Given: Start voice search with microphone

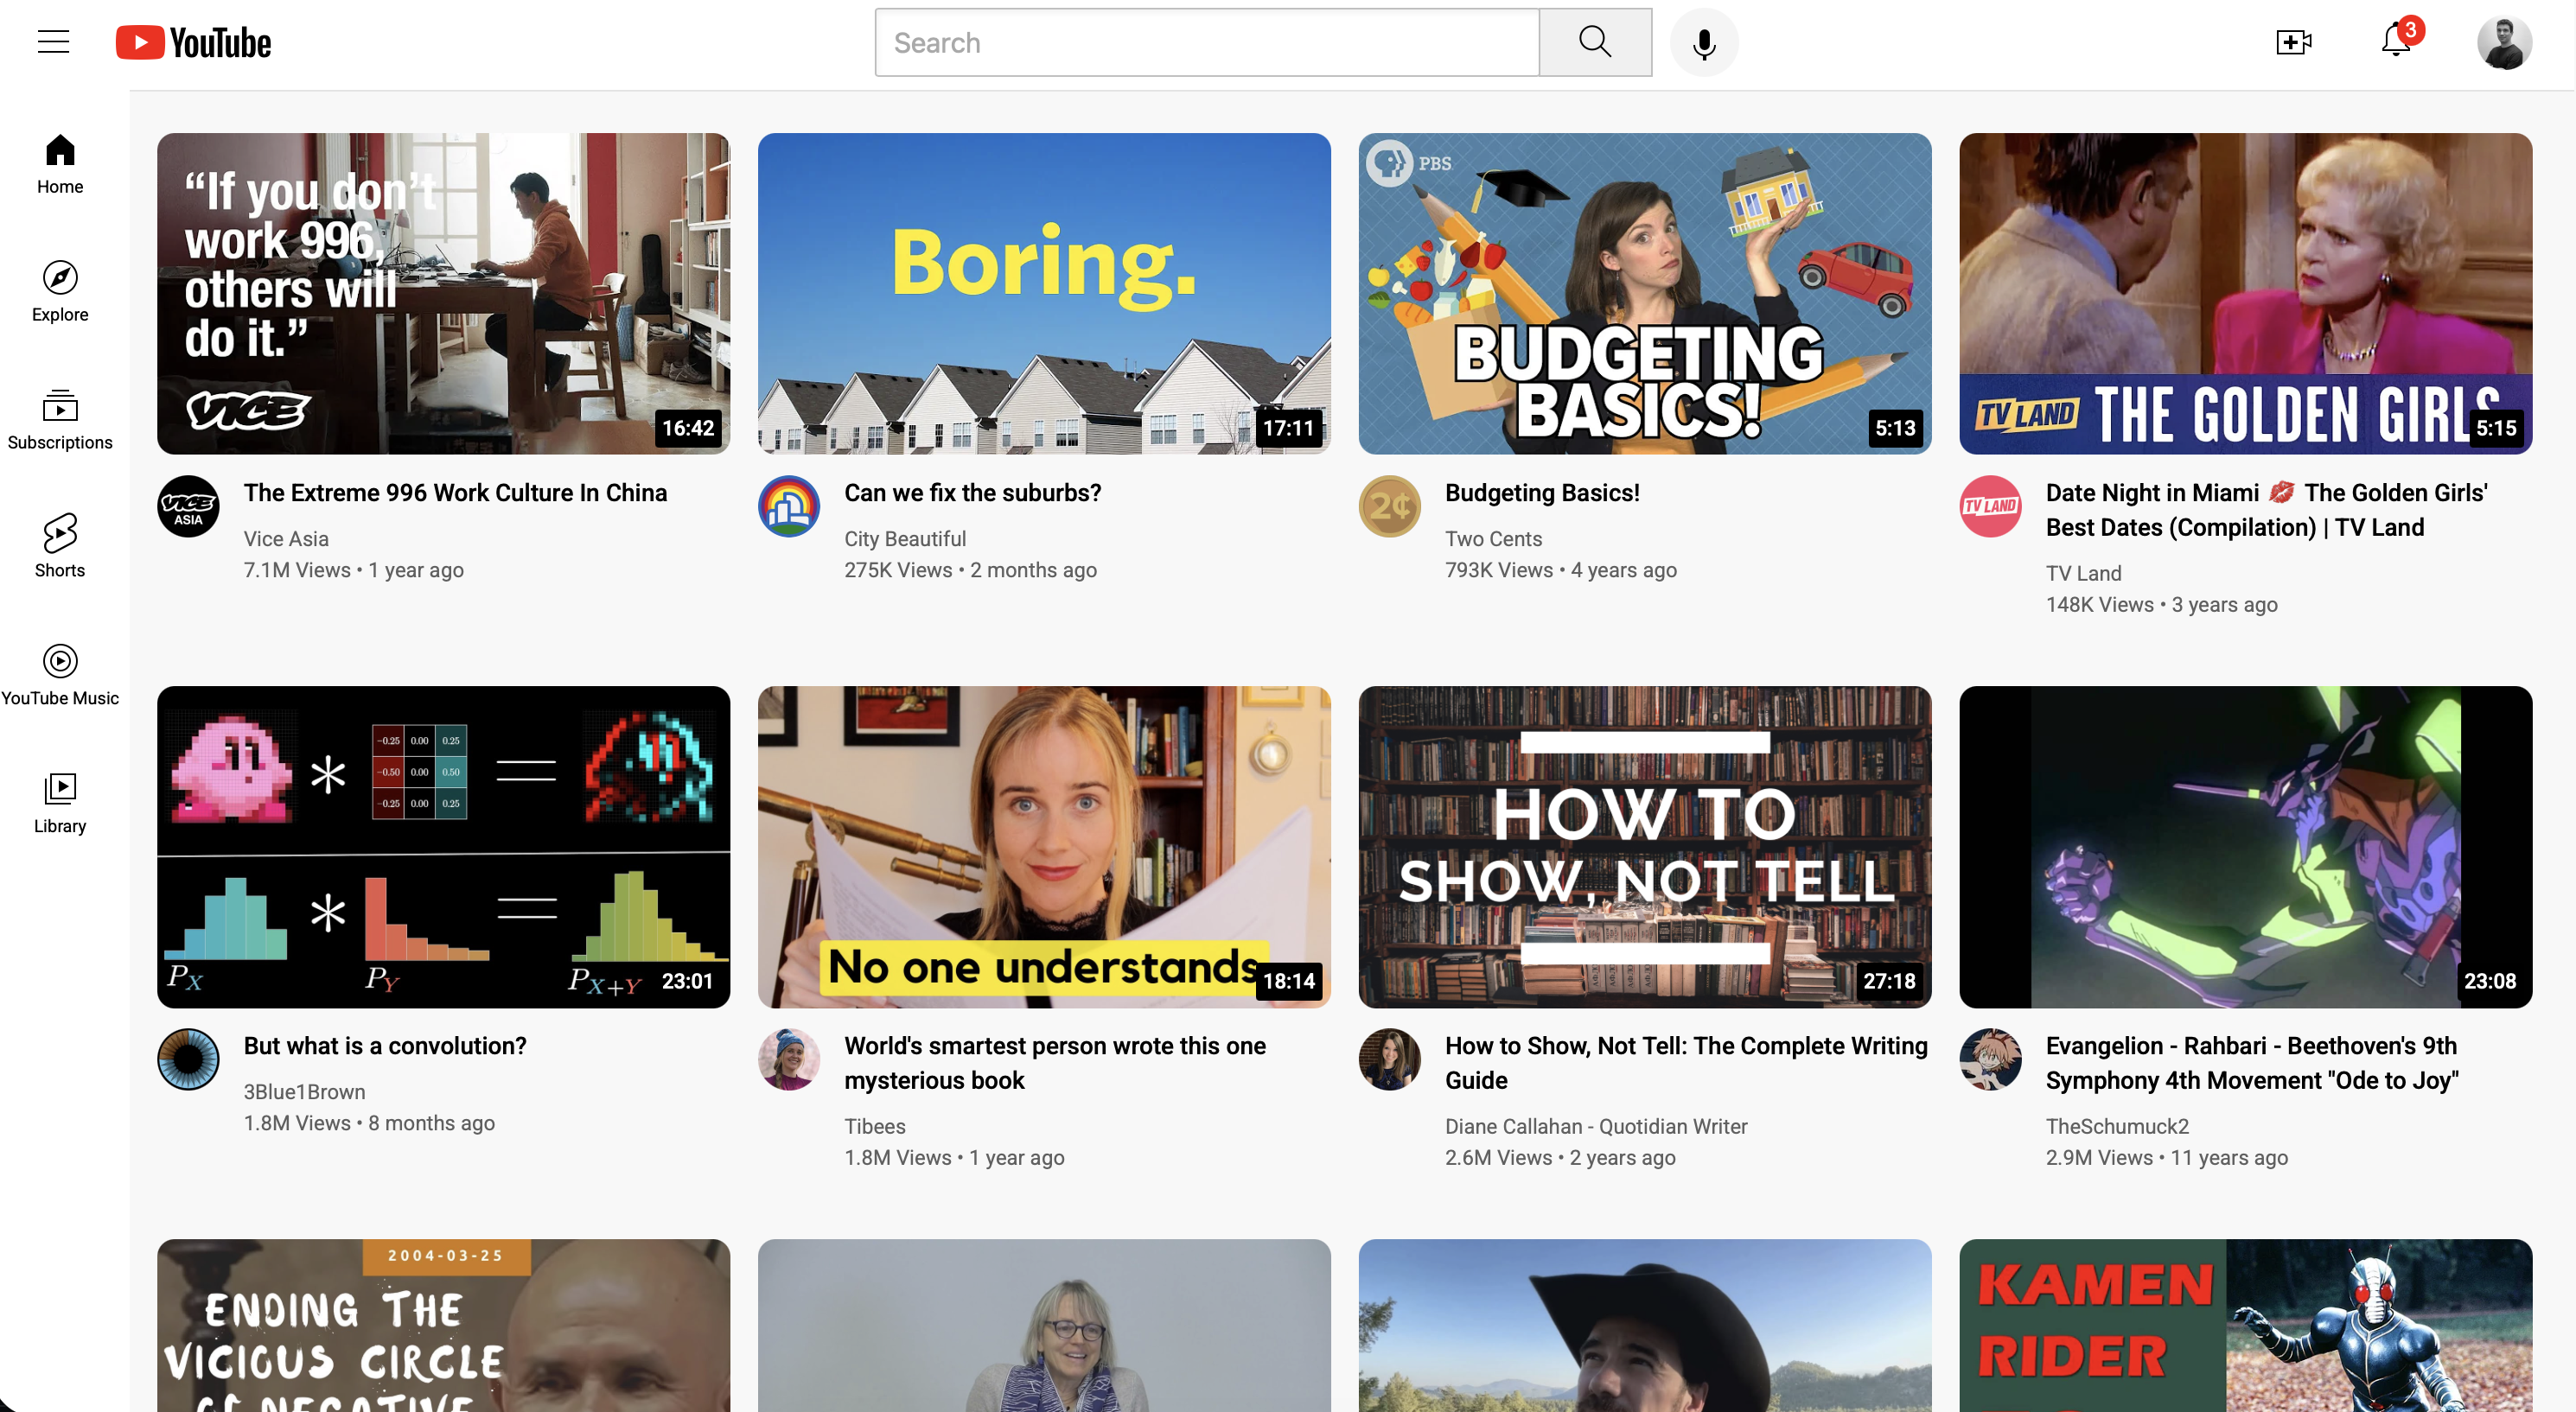Looking at the screenshot, I should coord(1705,42).
